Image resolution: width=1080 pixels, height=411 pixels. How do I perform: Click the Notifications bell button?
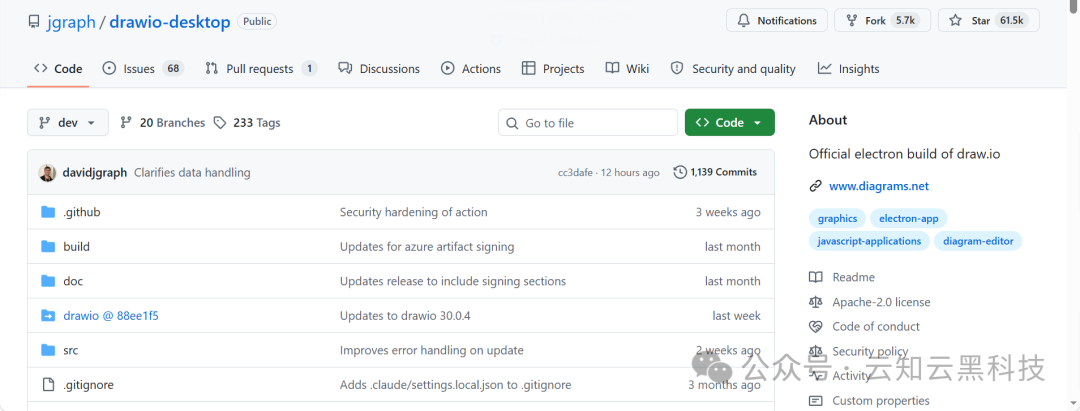pyautogui.click(x=776, y=21)
